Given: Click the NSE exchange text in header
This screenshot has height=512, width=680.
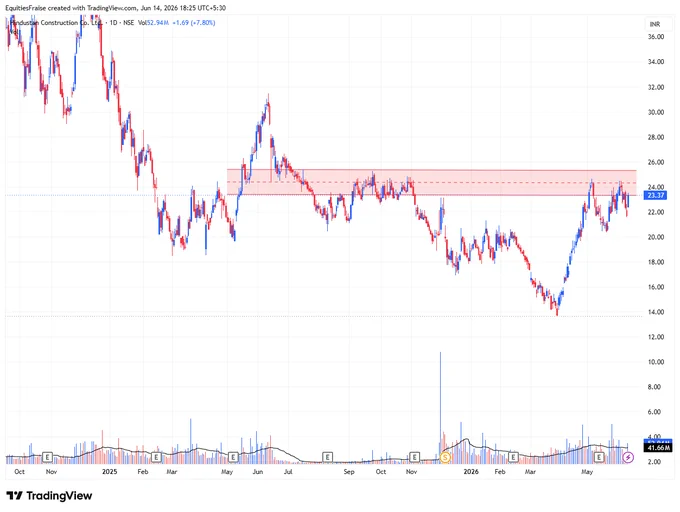Looking at the screenshot, I should [x=128, y=23].
